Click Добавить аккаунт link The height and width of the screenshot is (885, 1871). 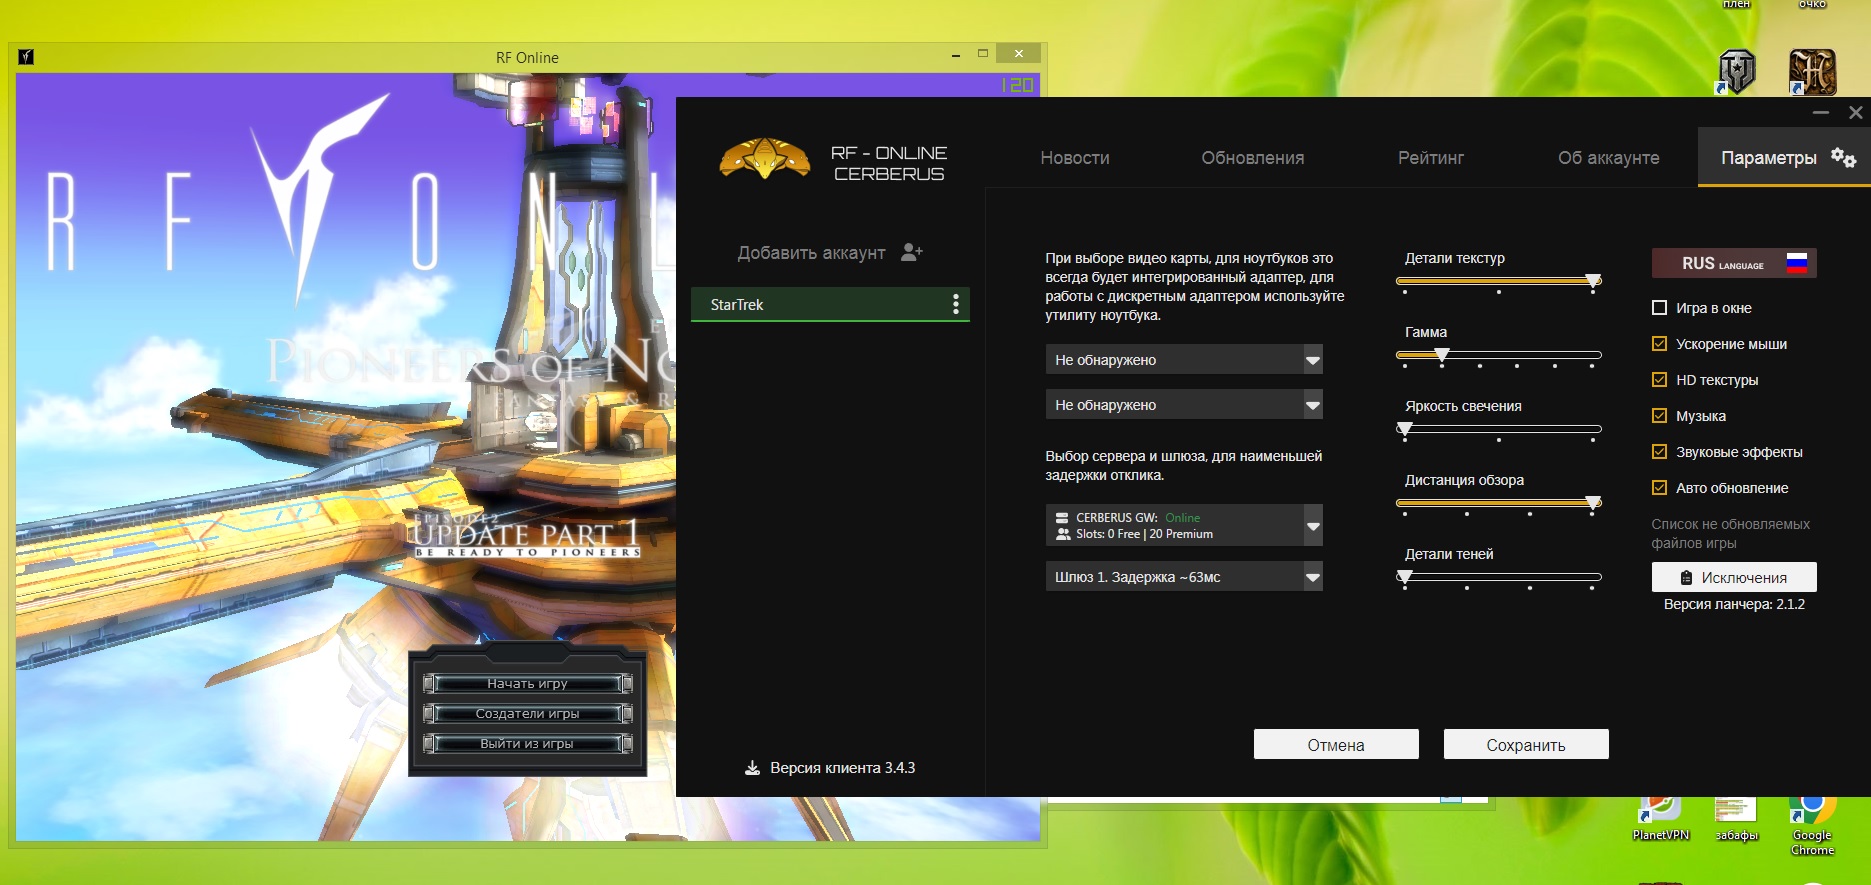pyautogui.click(x=812, y=253)
